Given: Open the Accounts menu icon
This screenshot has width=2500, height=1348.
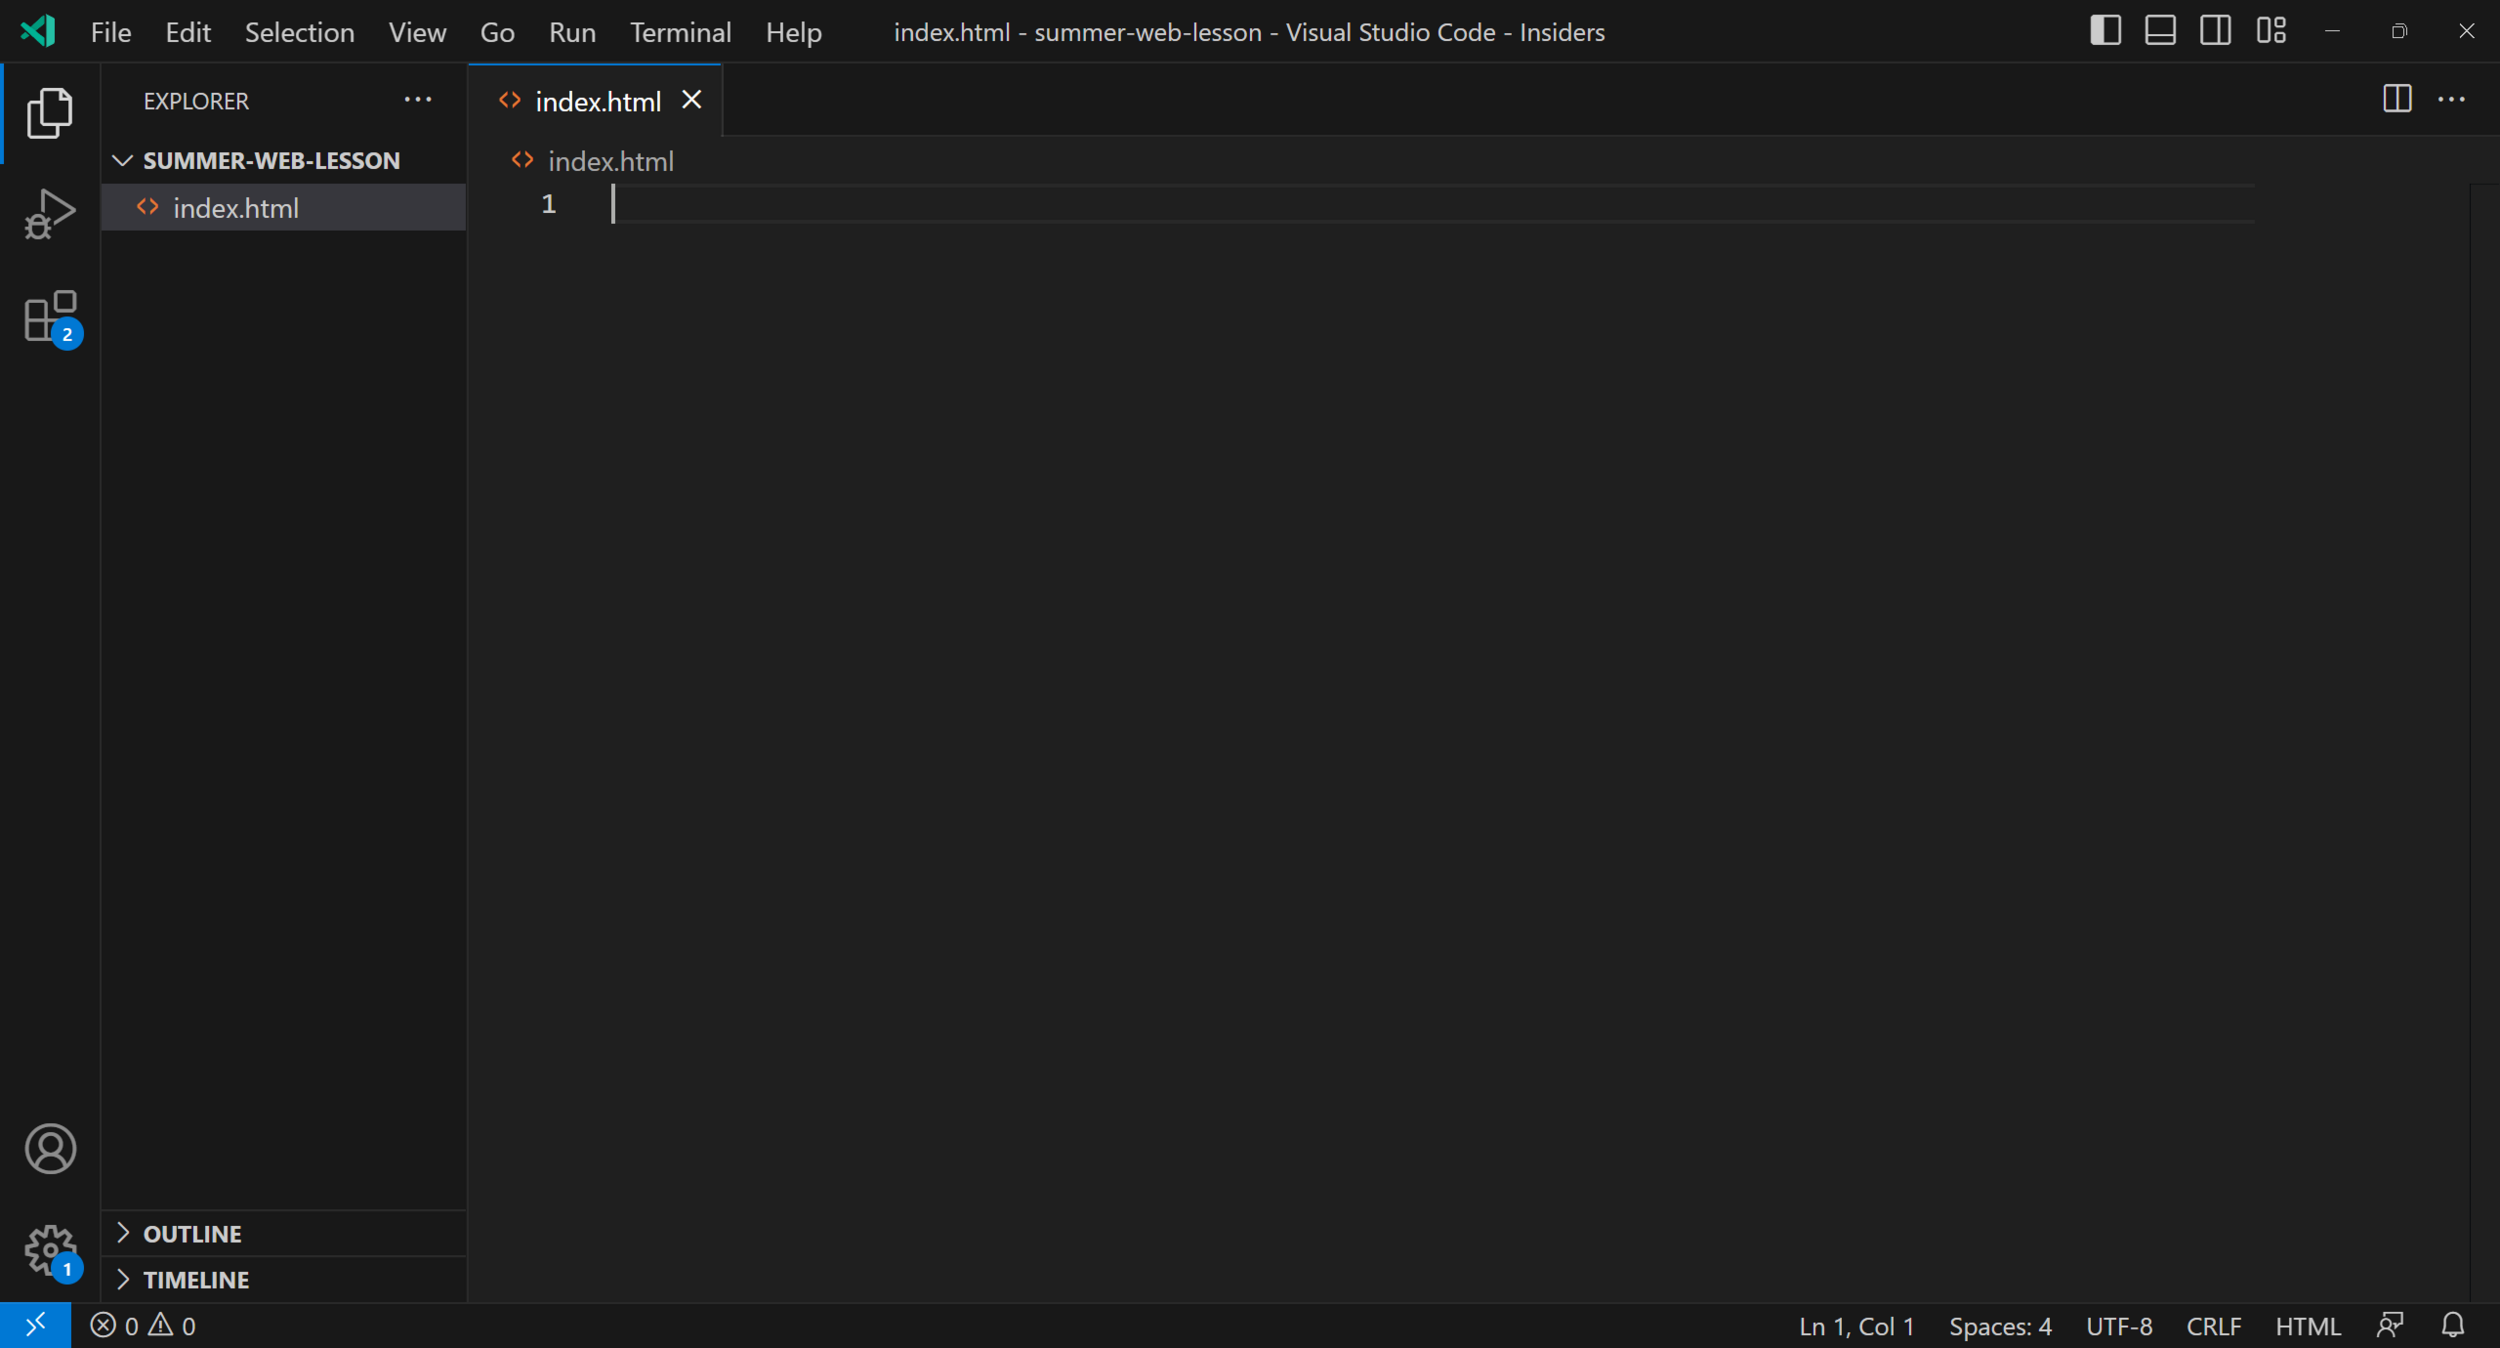Looking at the screenshot, I should [50, 1148].
